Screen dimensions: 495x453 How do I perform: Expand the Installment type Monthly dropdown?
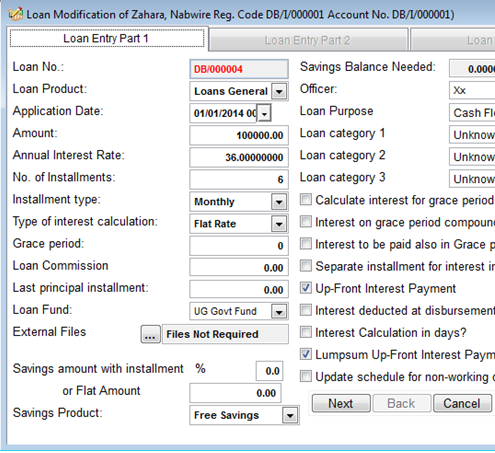[x=279, y=202]
